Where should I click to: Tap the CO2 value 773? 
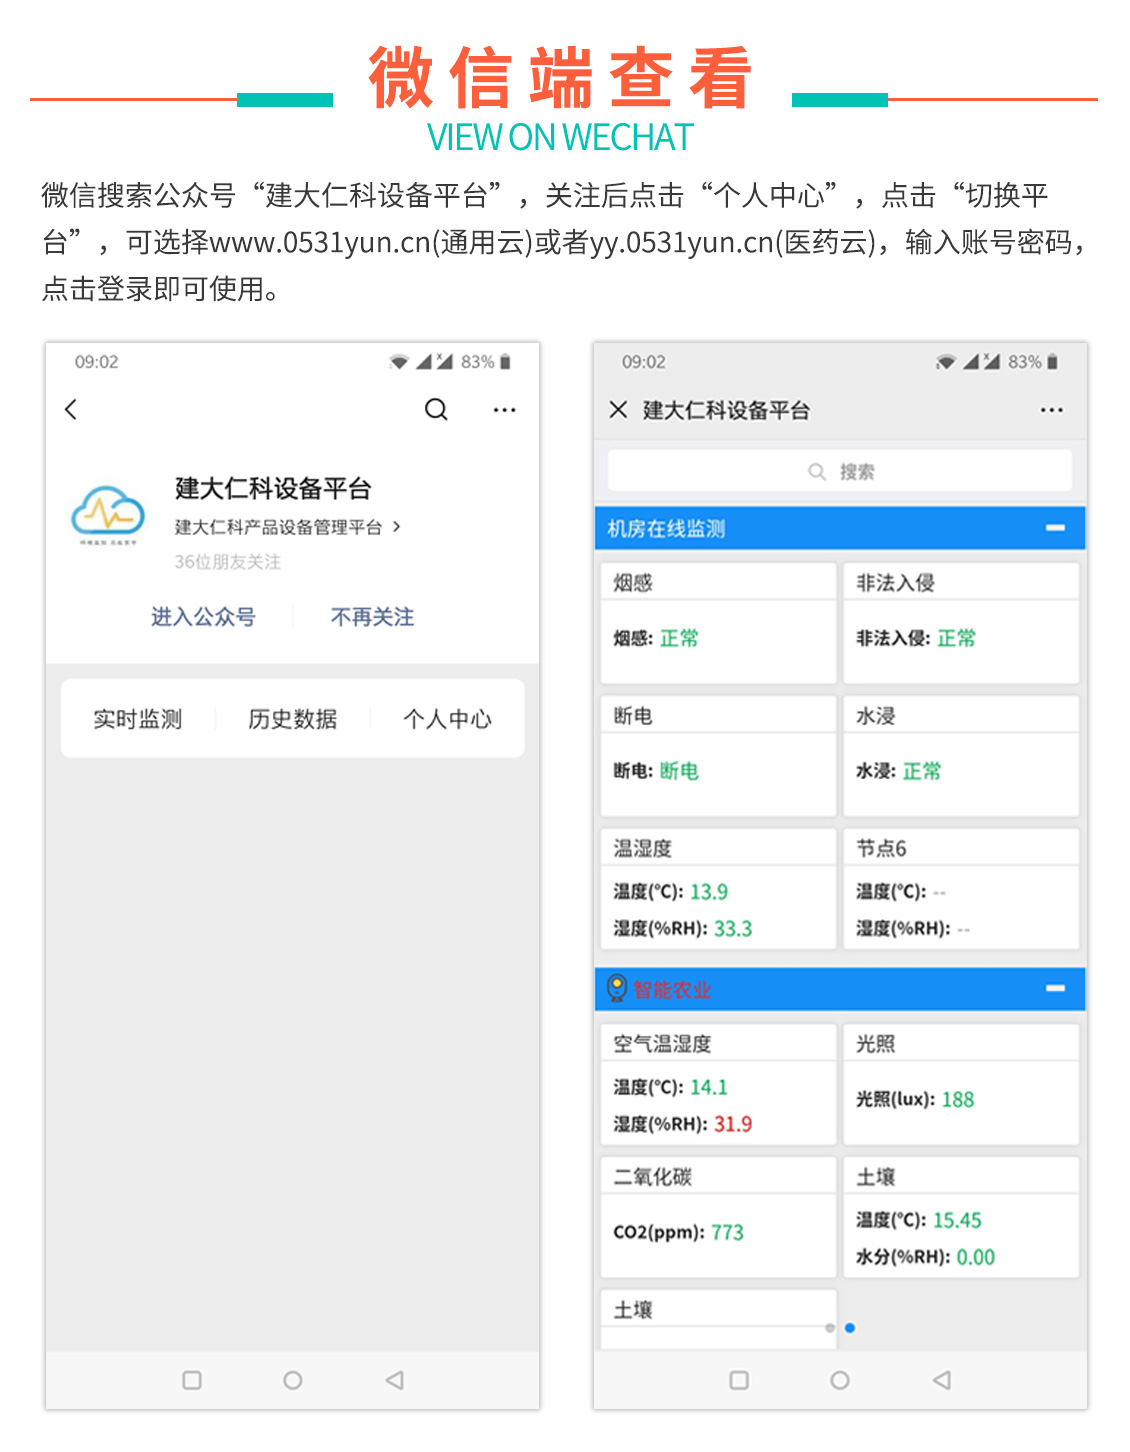click(728, 1233)
